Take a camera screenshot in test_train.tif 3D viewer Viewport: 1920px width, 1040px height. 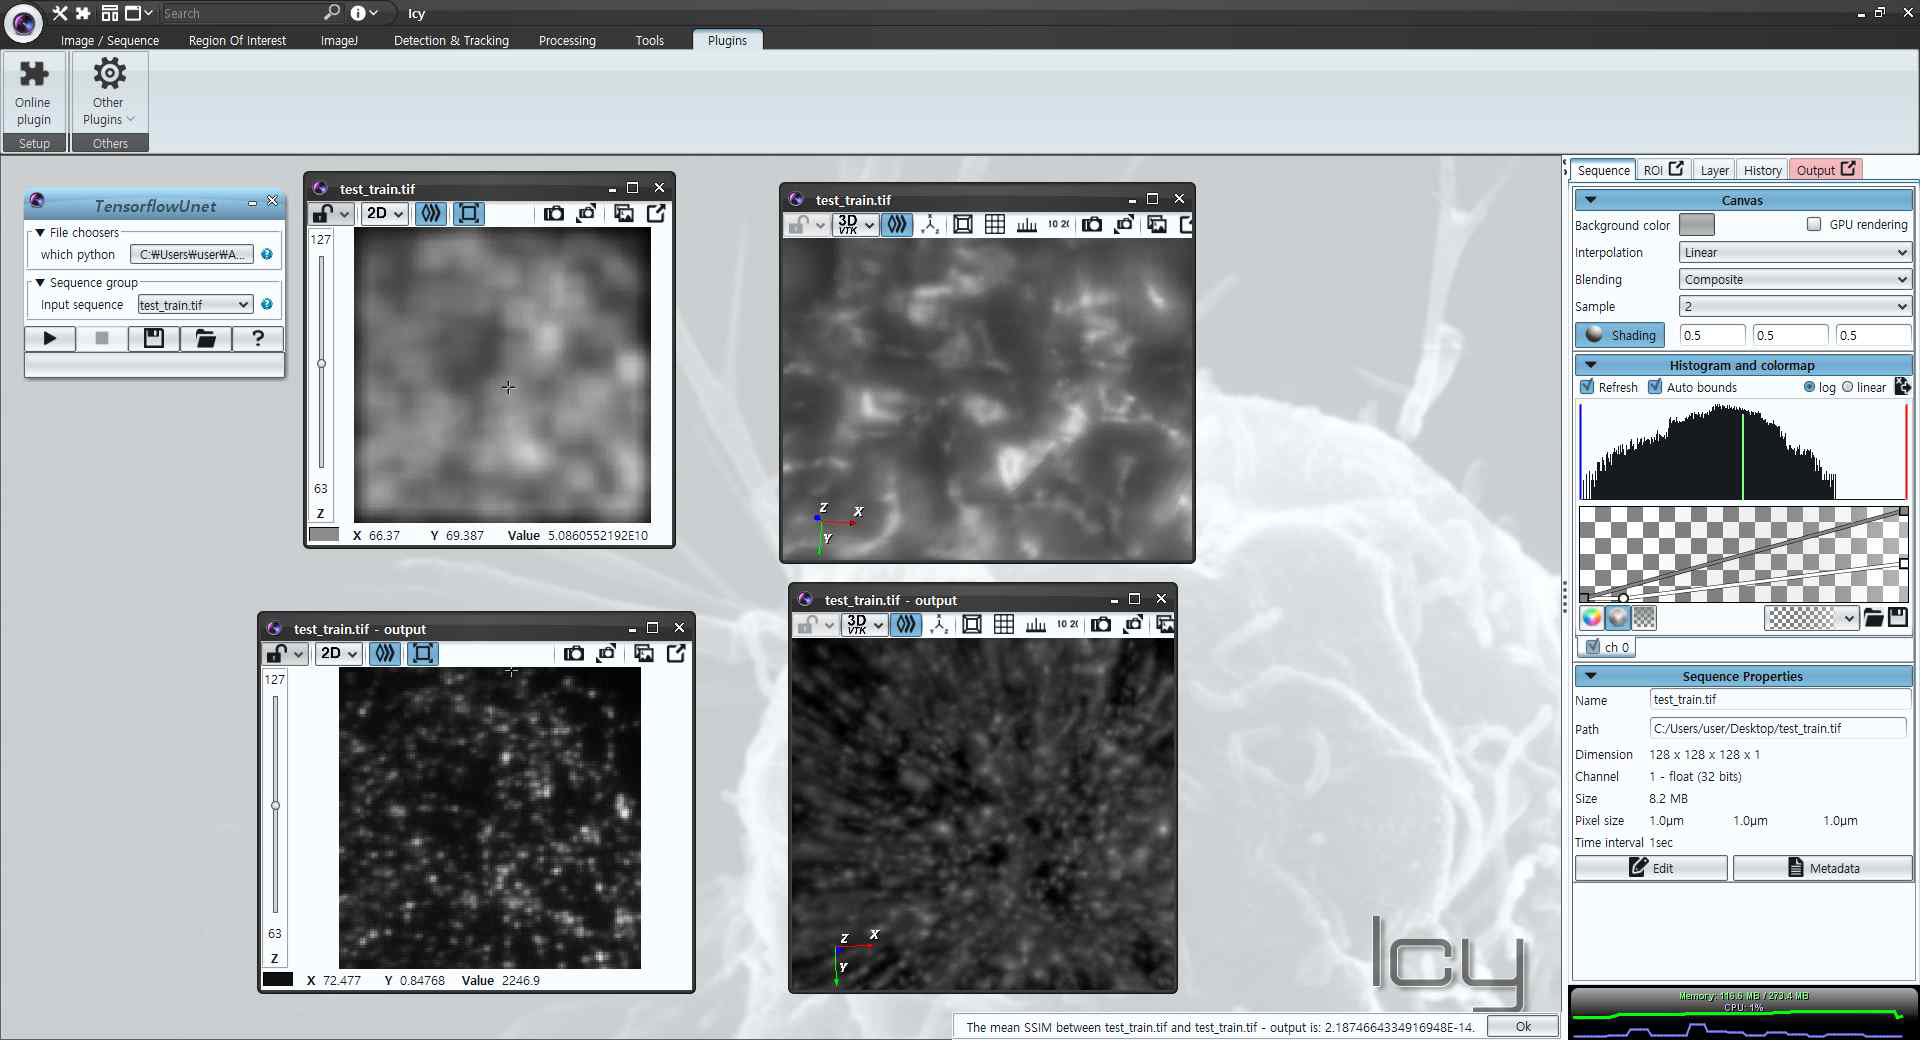(1092, 225)
